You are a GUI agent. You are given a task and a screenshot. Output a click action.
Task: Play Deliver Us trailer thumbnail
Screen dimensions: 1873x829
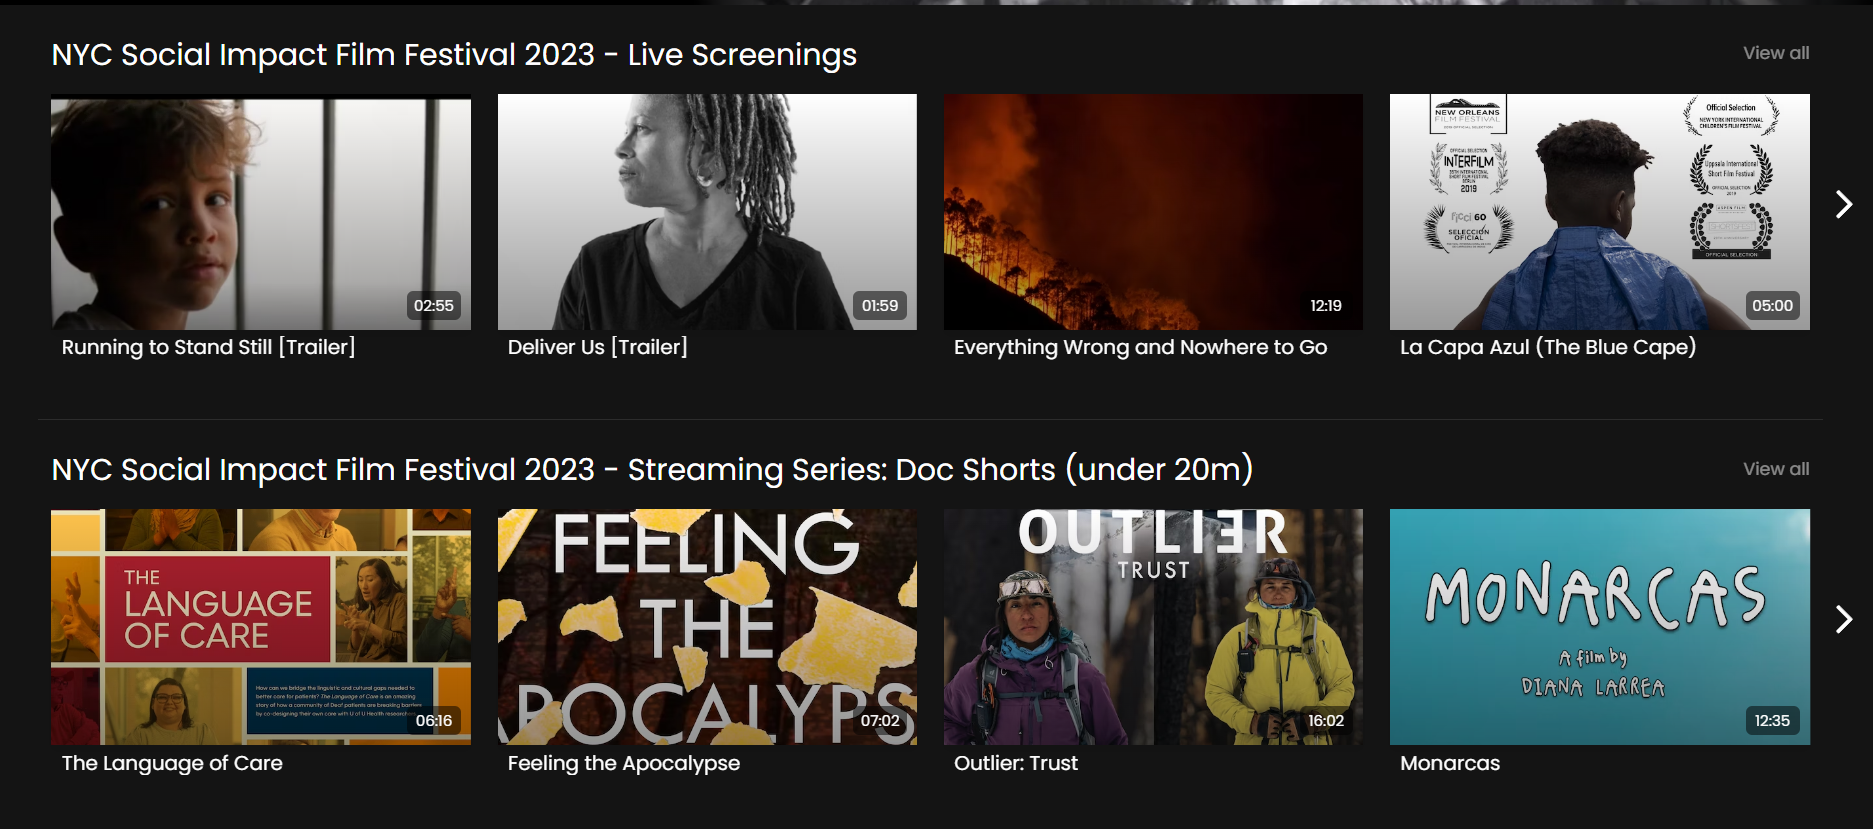click(x=707, y=212)
